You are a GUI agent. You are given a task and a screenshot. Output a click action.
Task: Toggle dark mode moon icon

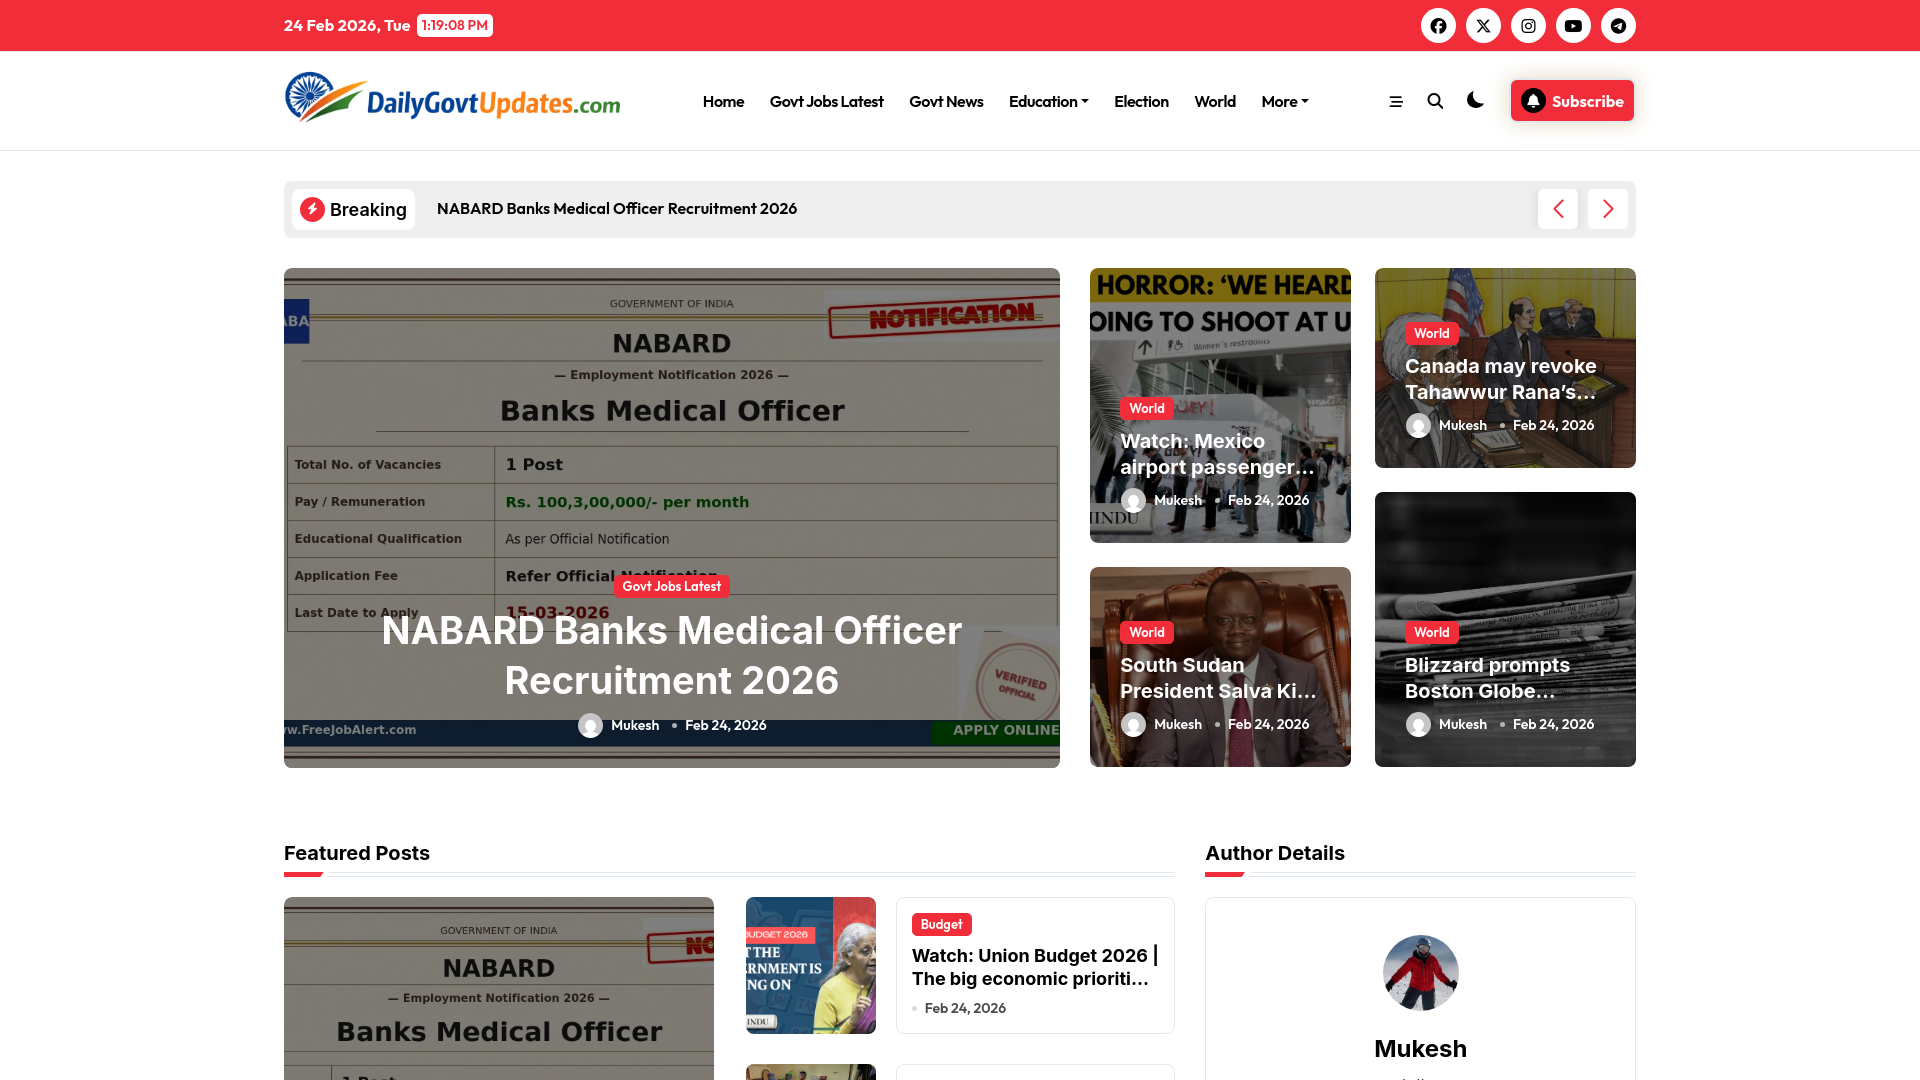[x=1475, y=100]
